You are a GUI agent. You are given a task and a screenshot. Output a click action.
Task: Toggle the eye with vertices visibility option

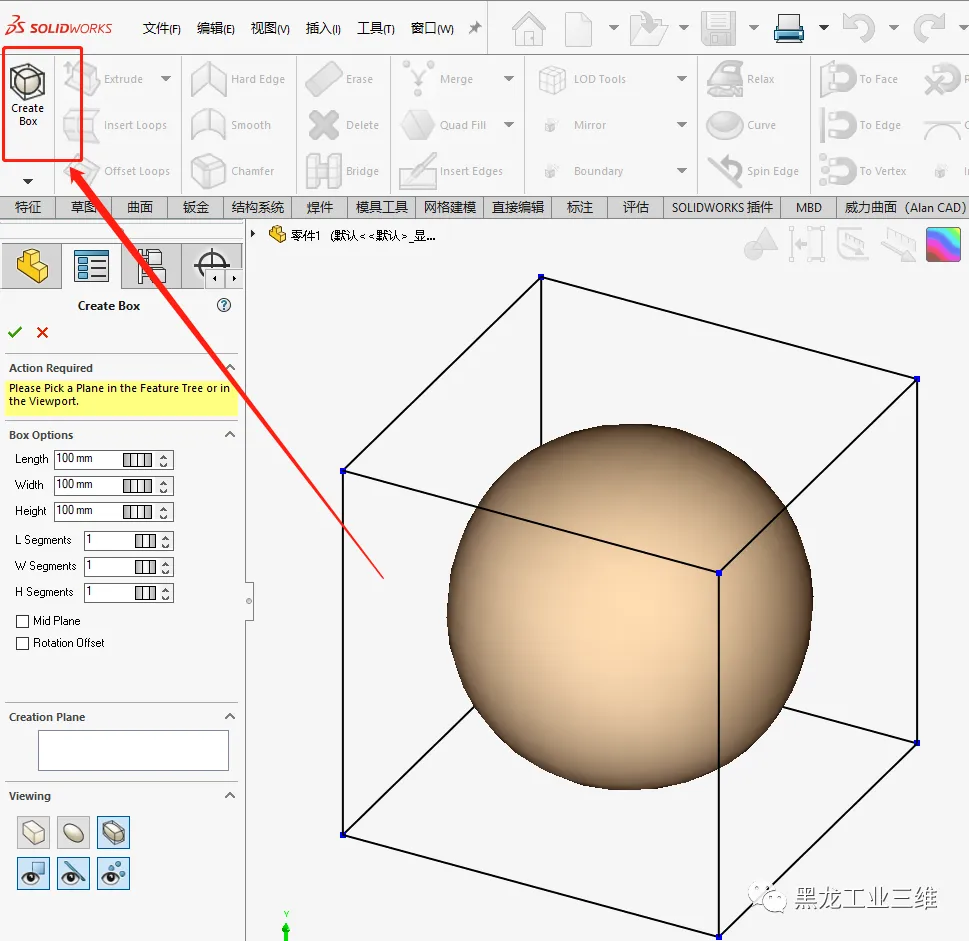pyautogui.click(x=113, y=873)
